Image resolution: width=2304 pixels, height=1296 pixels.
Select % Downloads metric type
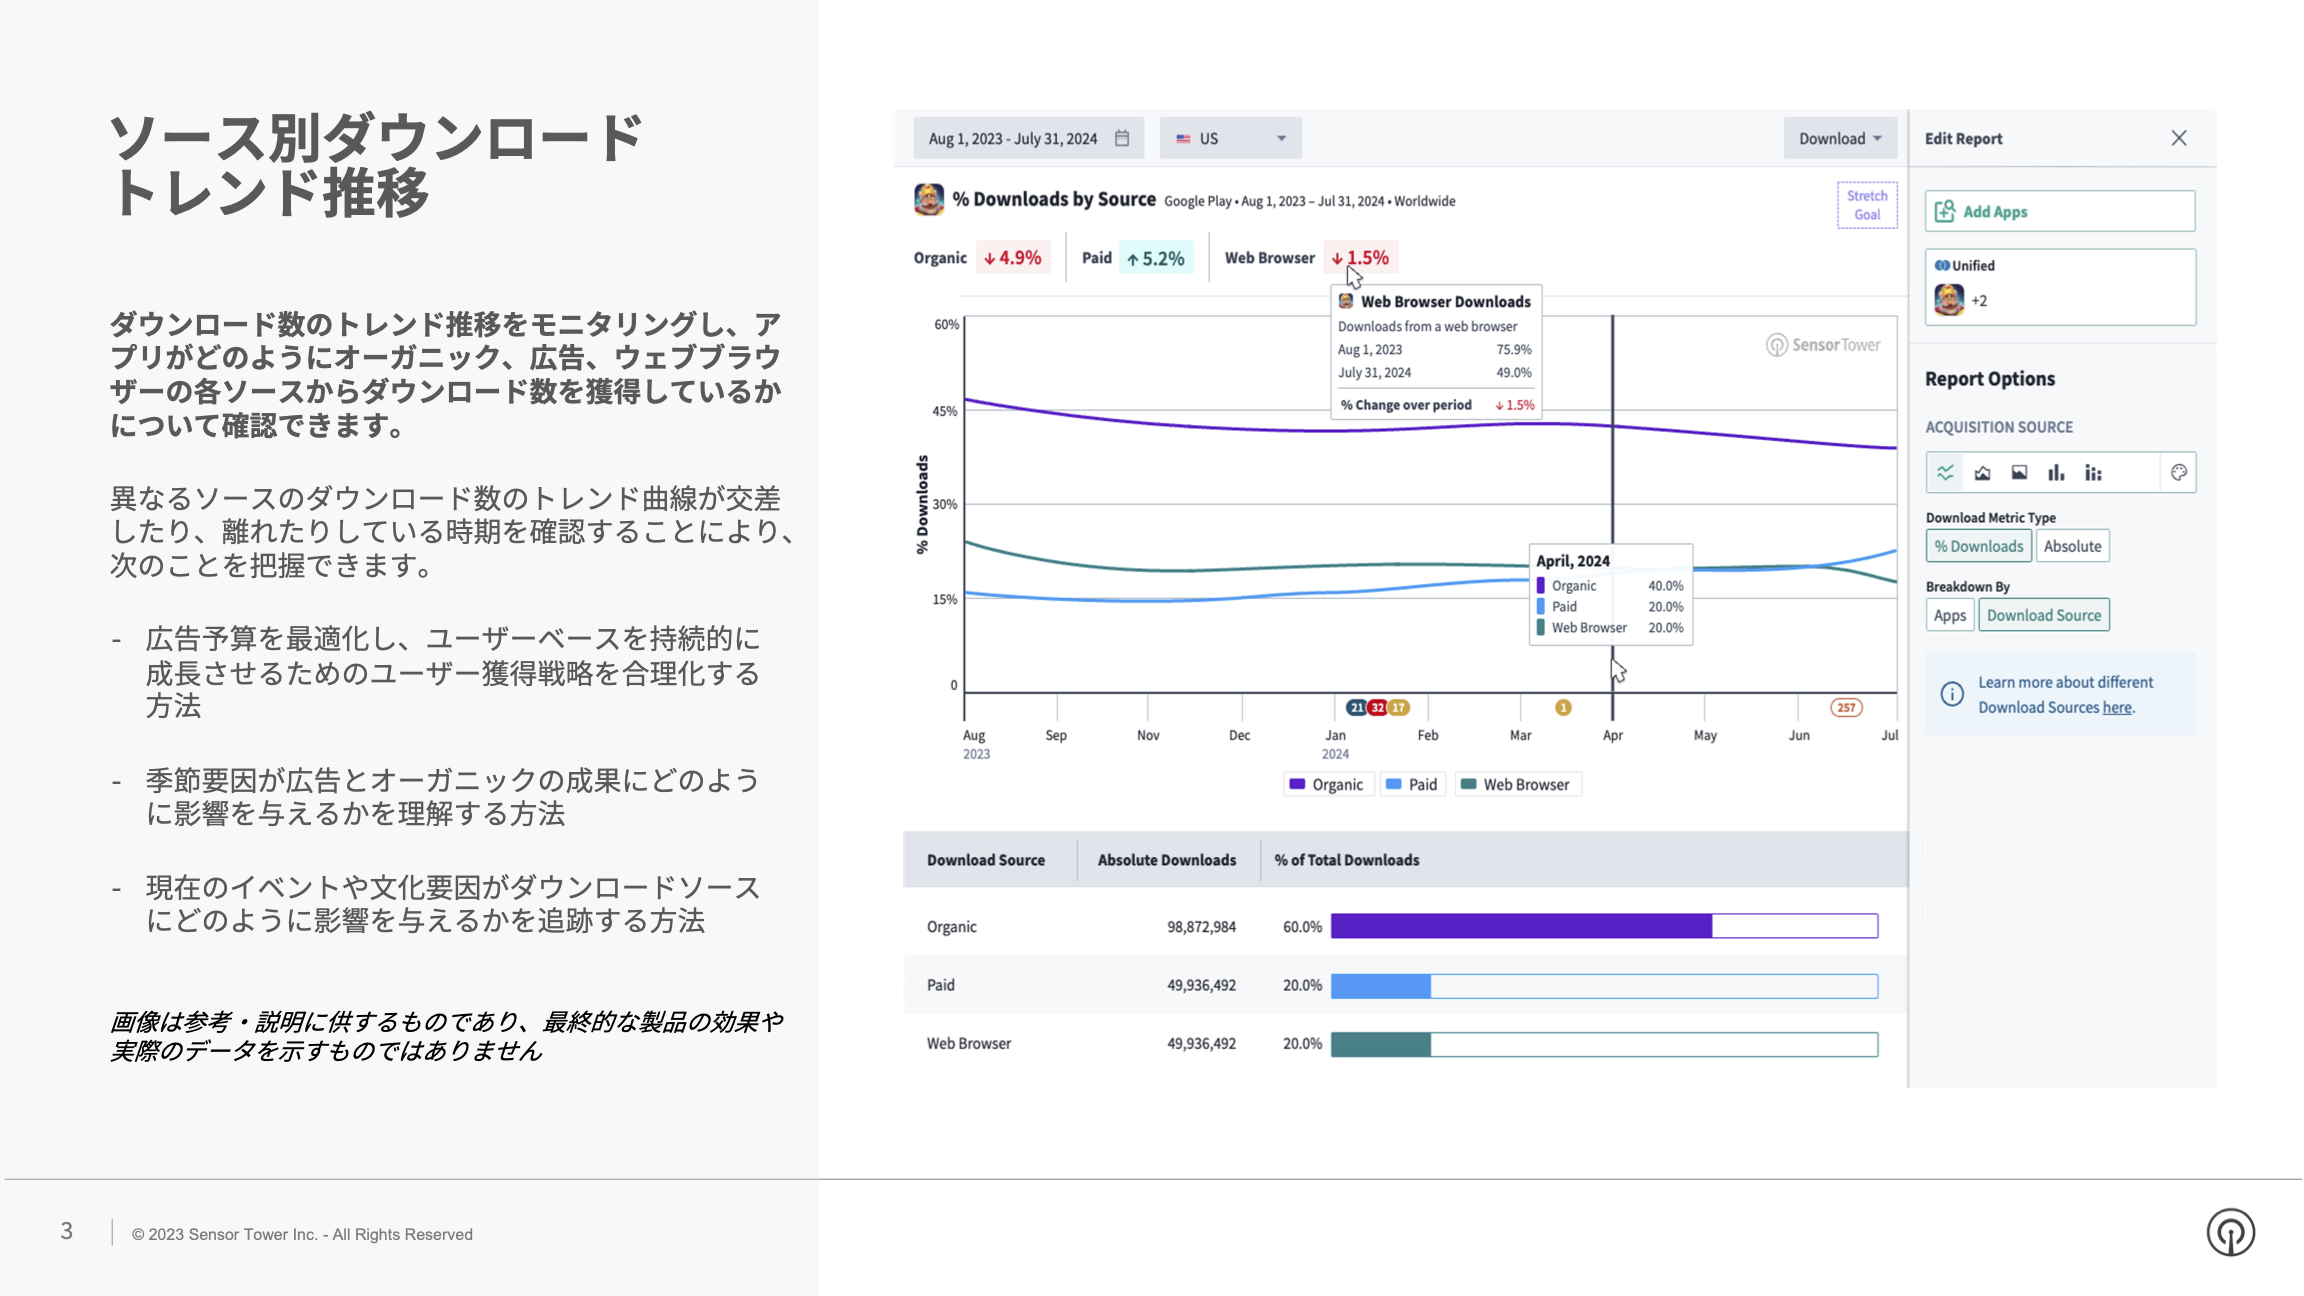point(1978,546)
